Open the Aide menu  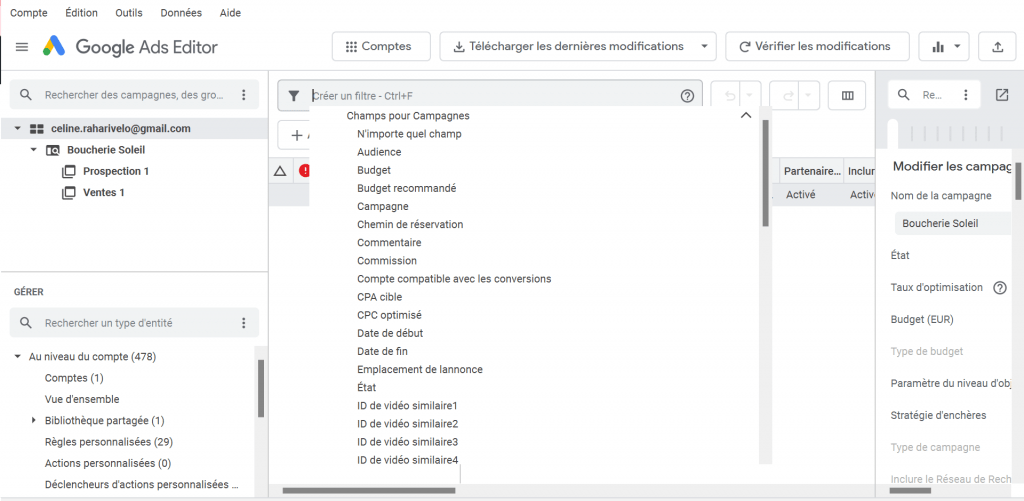click(x=229, y=13)
